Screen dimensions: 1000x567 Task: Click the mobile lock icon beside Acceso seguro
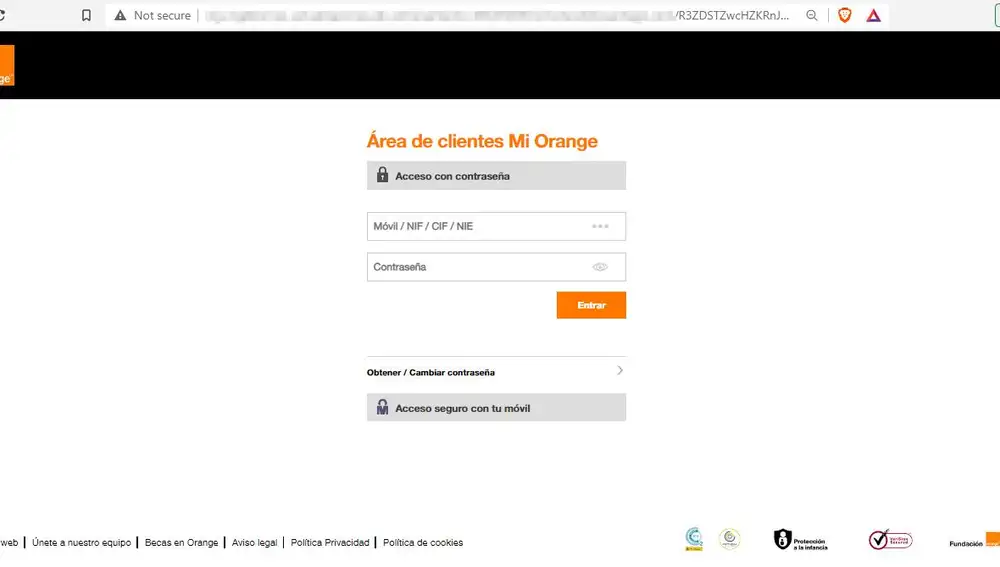382,408
